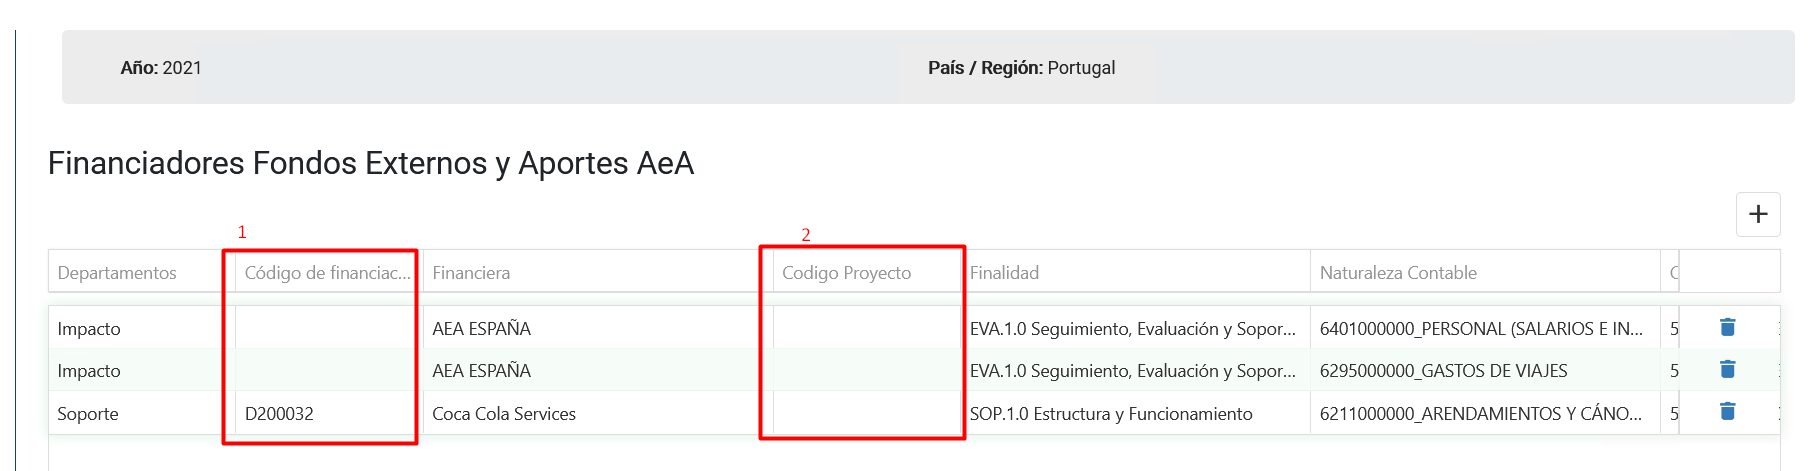
Task: Delete the GASTOS DE VIAJES row with trash icon
Action: 1727,369
